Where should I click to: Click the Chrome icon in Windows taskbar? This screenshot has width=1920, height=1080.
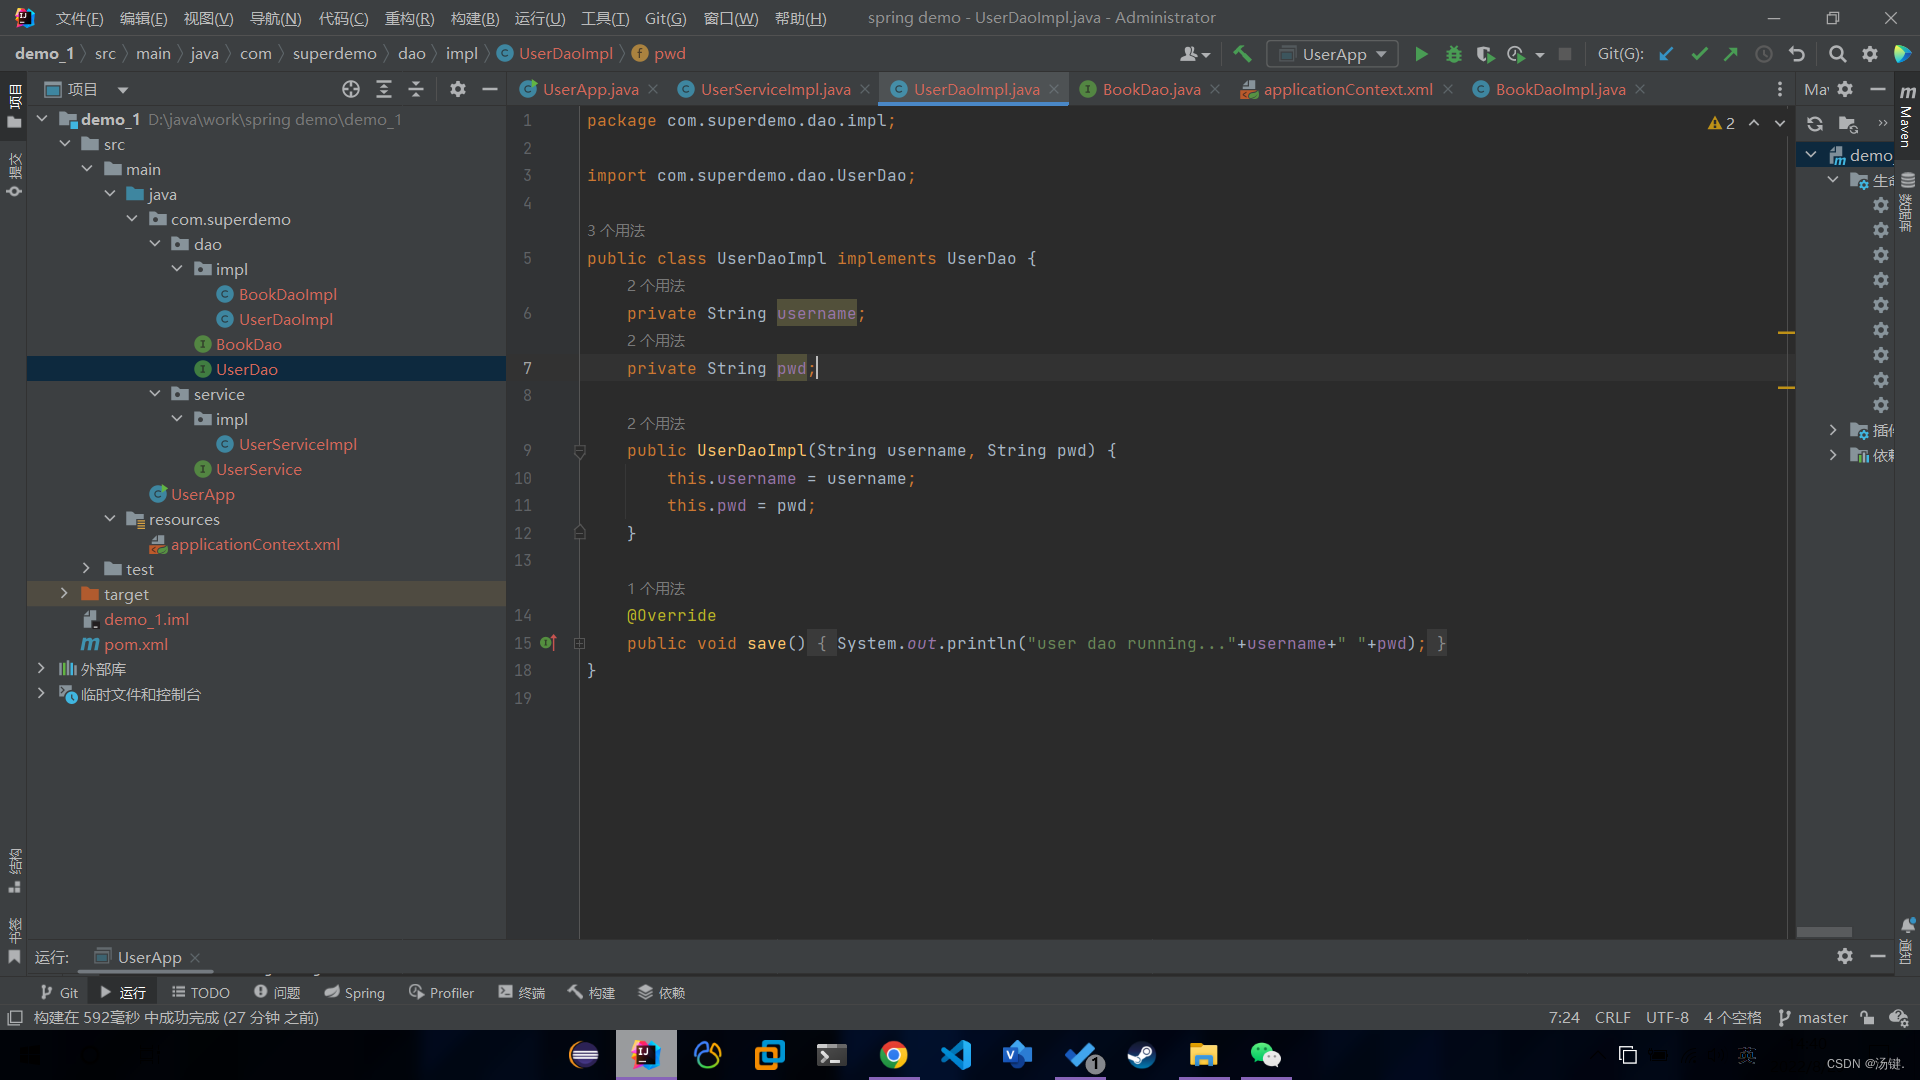pos(893,1055)
